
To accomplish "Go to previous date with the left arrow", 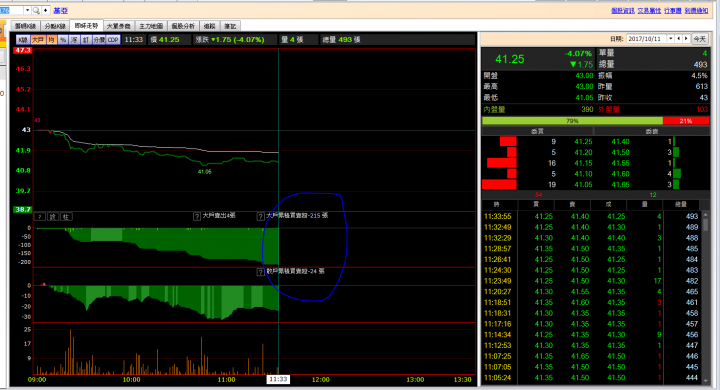I will pyautogui.click(x=679, y=39).
